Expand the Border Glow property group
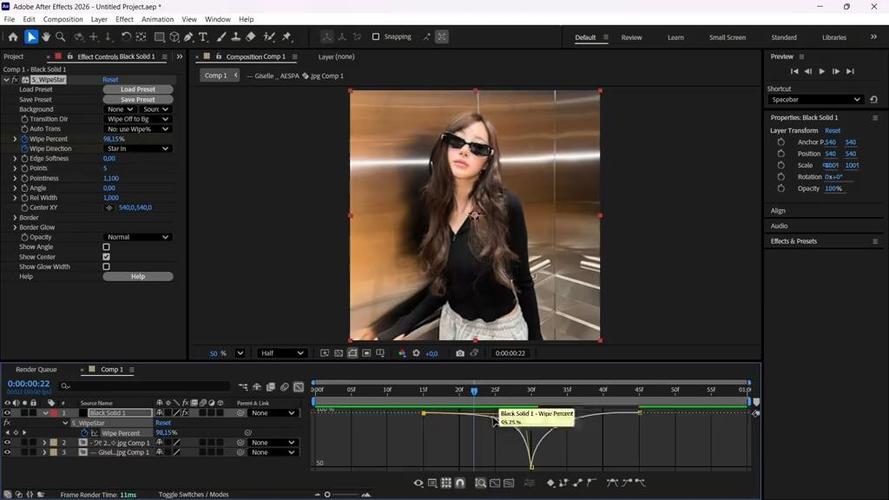The width and height of the screenshot is (889, 500). (x=15, y=227)
